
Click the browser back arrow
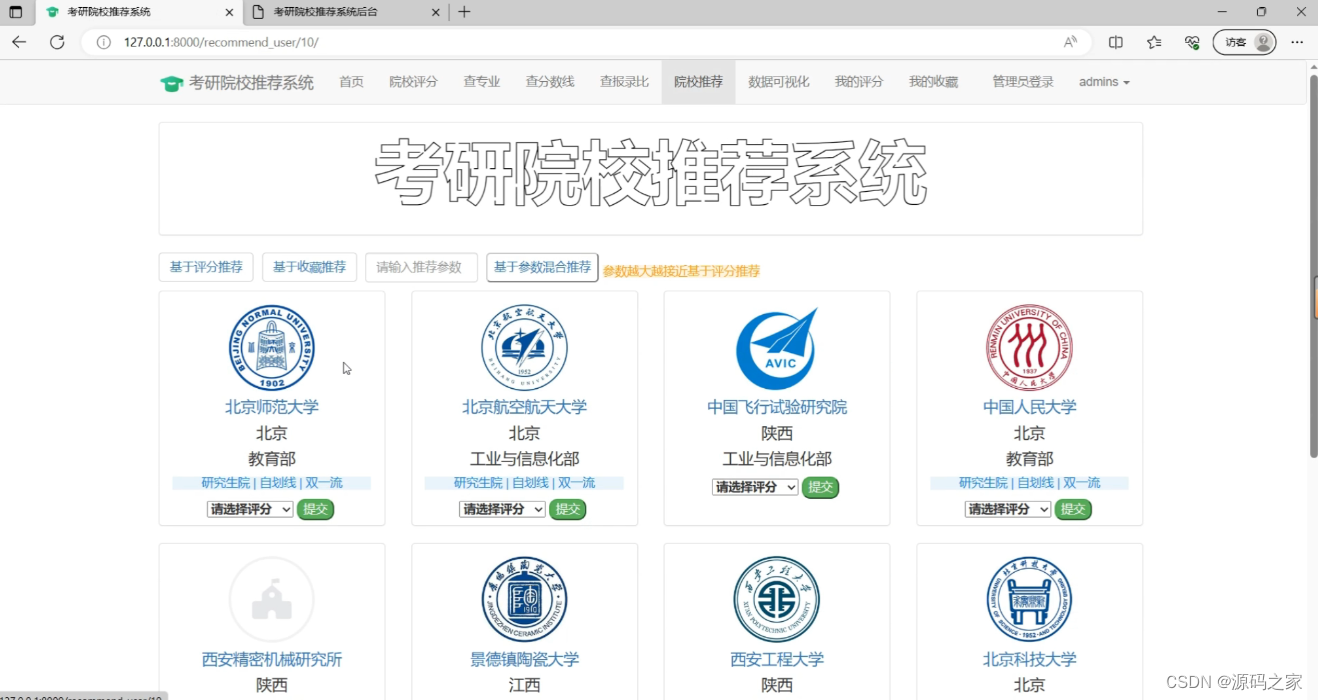tap(19, 42)
